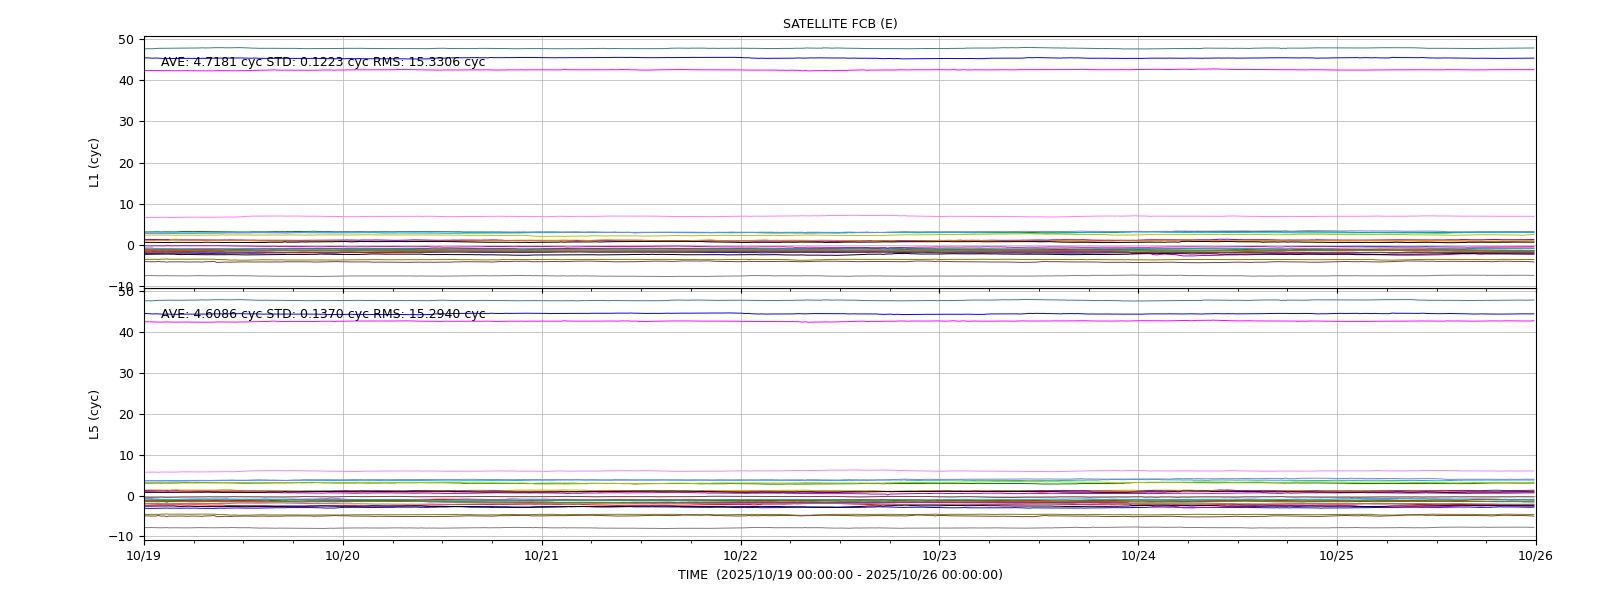The height and width of the screenshot is (600, 1600).
Task: Click the TIME range axis label
Action: point(840,575)
